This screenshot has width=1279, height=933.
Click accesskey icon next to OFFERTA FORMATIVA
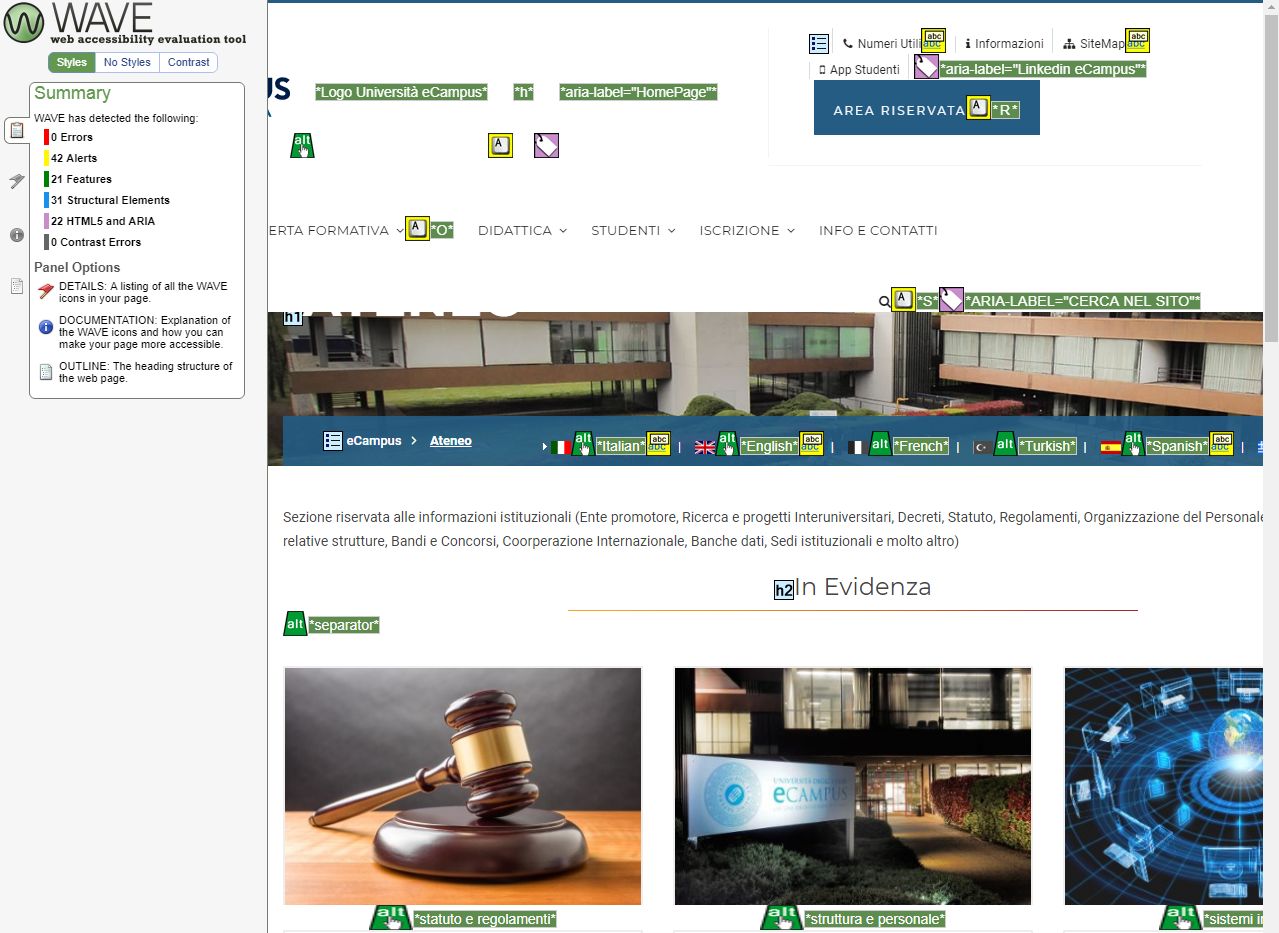pos(417,228)
